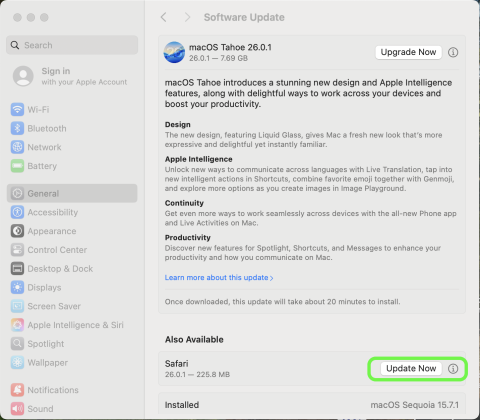Select the General label in the sidebar
Viewport: 480px width, 420px height.
pos(43,193)
